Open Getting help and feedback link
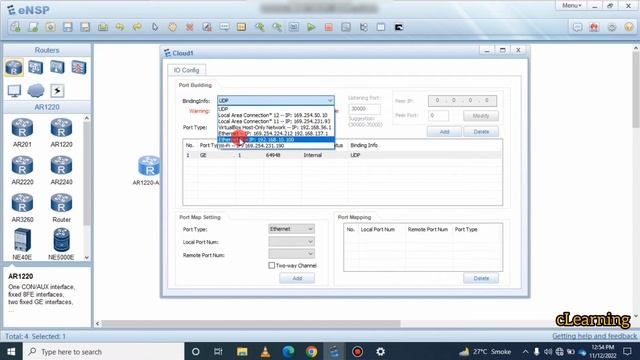The width and height of the screenshot is (640, 360). click(594, 336)
